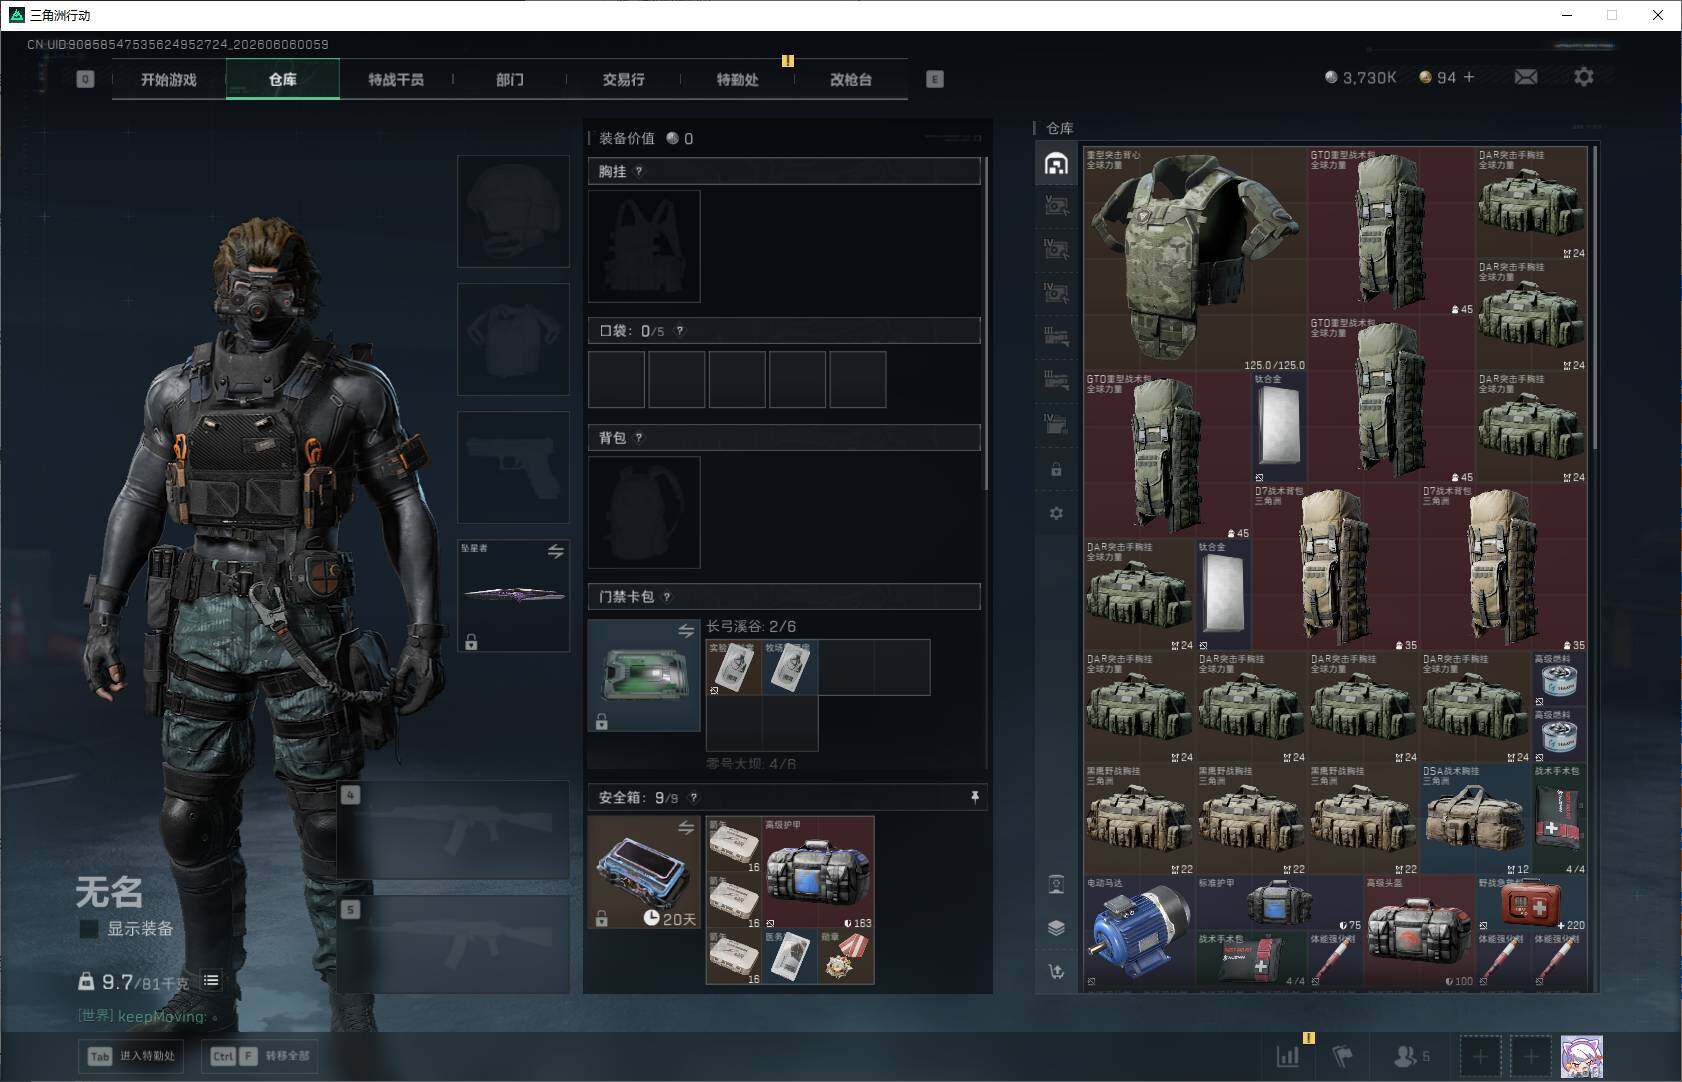Screen dimensions: 1682x1082
Task: Click the world chat line at bottom left
Action: point(147,1016)
